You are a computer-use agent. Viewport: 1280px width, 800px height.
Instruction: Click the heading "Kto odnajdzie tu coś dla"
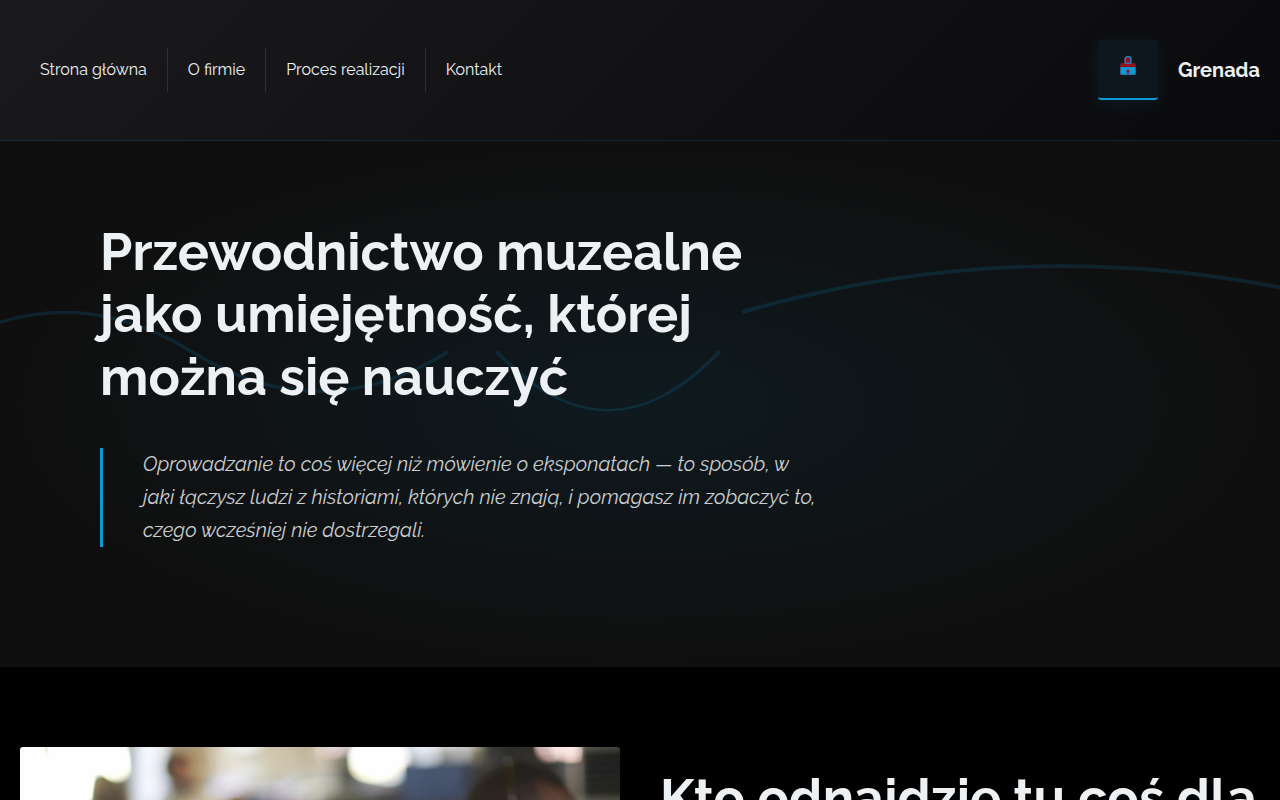tap(958, 786)
